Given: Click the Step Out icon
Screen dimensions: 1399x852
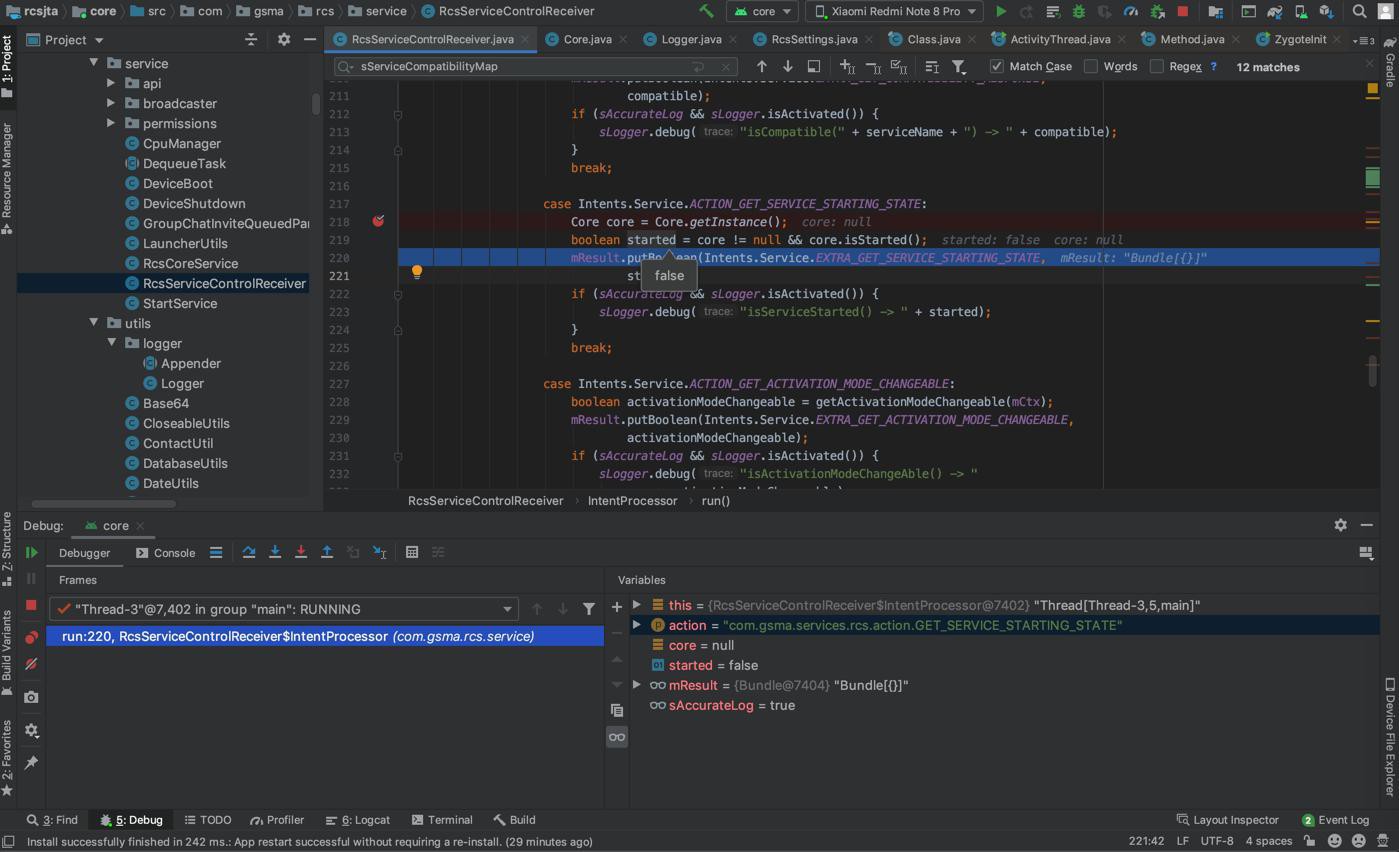Looking at the screenshot, I should pyautogui.click(x=327, y=552).
